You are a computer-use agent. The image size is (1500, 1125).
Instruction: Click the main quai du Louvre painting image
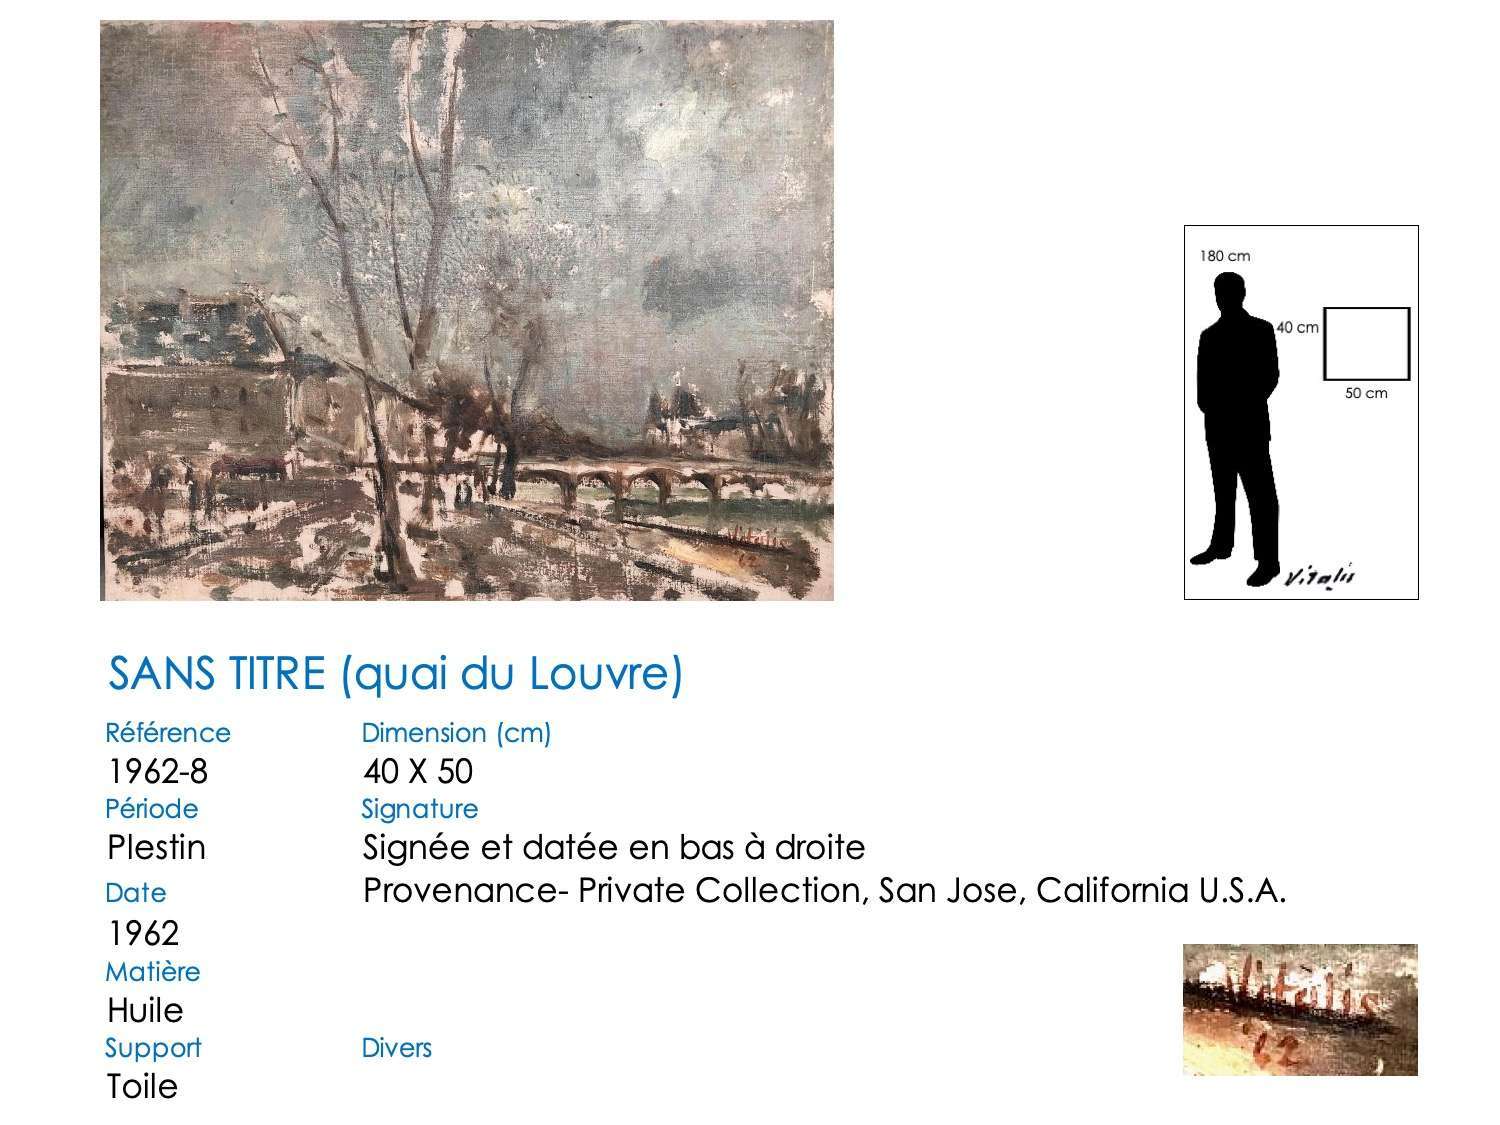click(x=467, y=310)
